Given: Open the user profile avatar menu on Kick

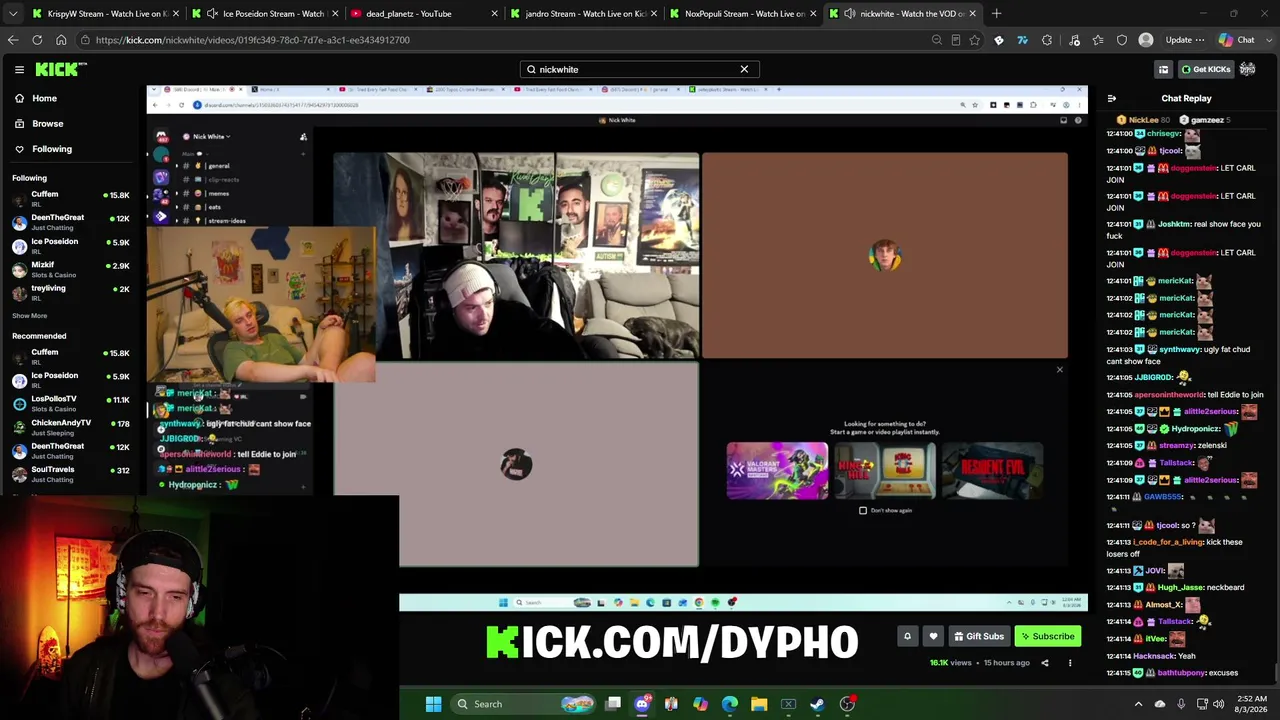Looking at the screenshot, I should (x=1248, y=69).
